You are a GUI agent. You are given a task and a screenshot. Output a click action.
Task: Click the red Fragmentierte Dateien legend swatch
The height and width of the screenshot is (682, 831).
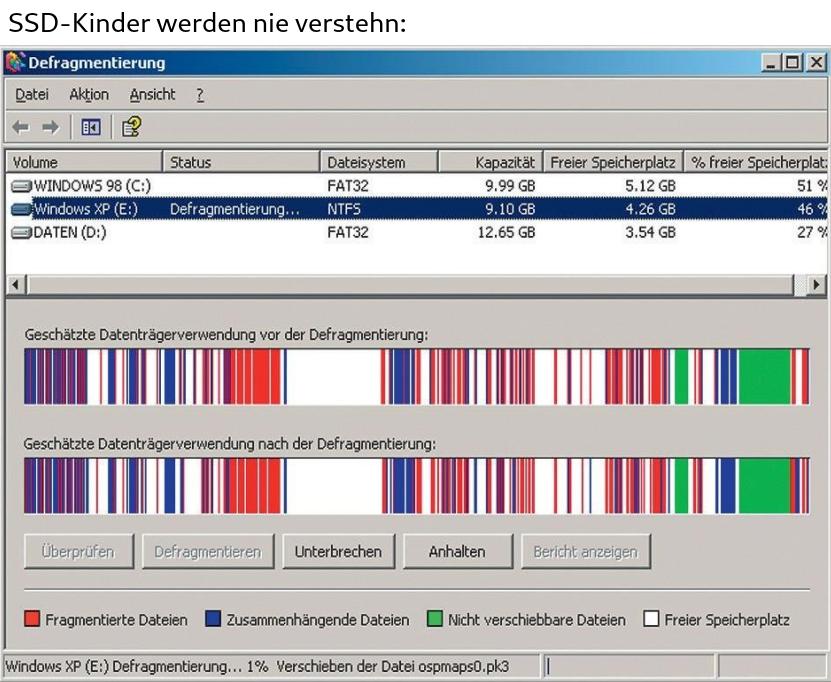pyautogui.click(x=32, y=620)
